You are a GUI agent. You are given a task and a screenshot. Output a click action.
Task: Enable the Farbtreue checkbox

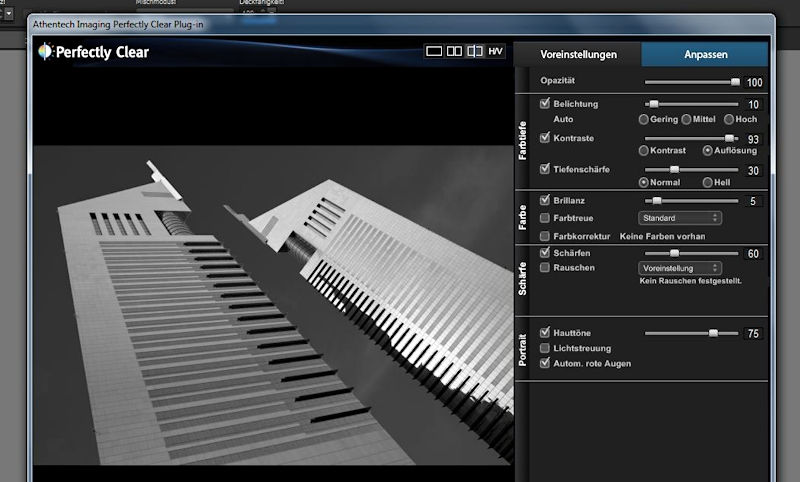point(545,217)
